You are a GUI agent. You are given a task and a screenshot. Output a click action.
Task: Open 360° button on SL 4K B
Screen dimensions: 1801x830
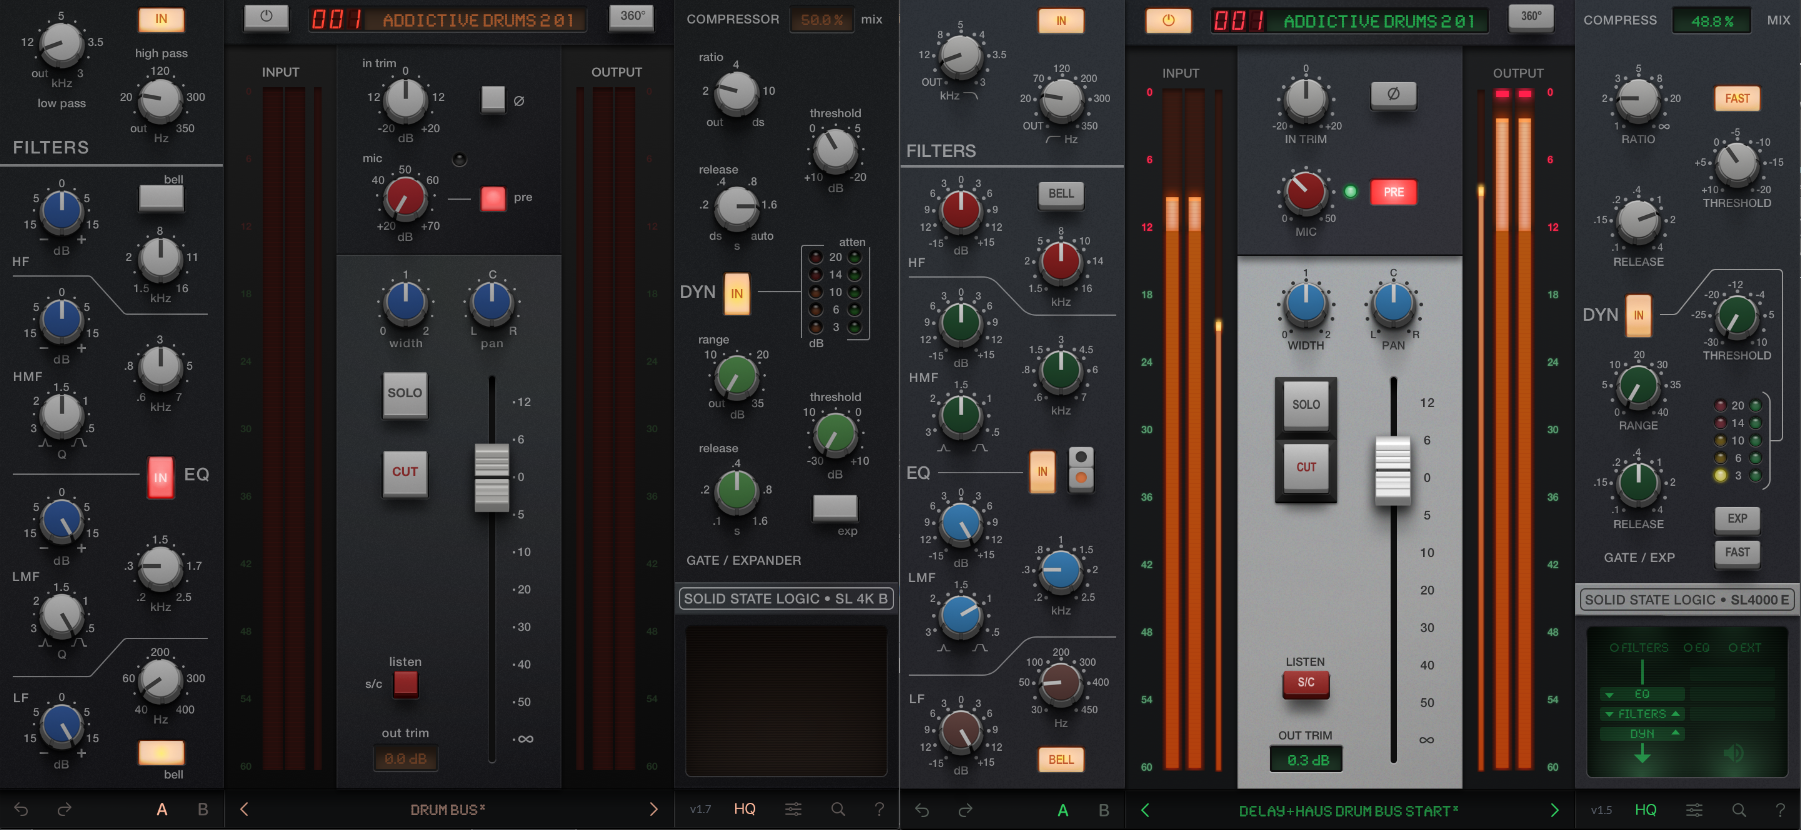click(x=632, y=17)
